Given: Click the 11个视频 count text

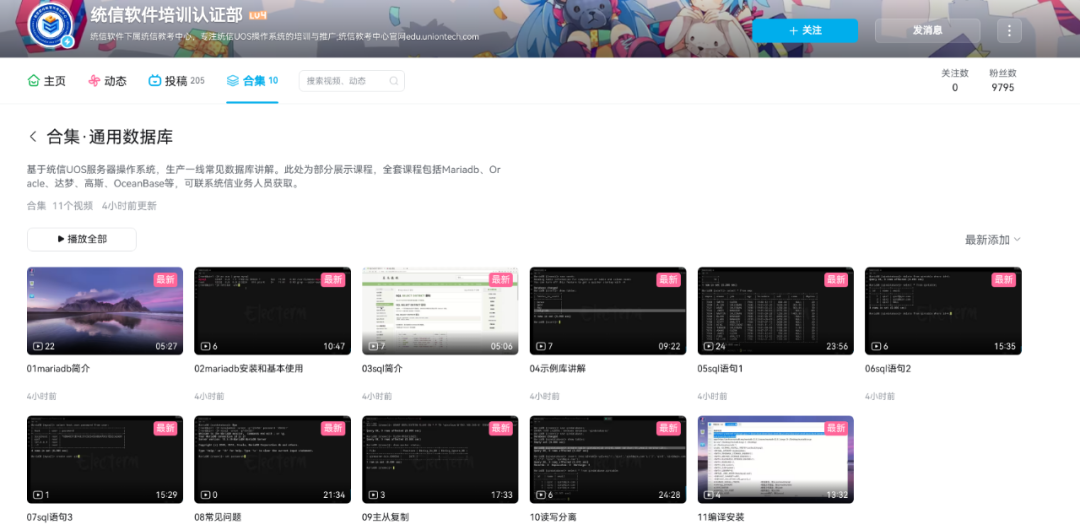Looking at the screenshot, I should [x=72, y=205].
